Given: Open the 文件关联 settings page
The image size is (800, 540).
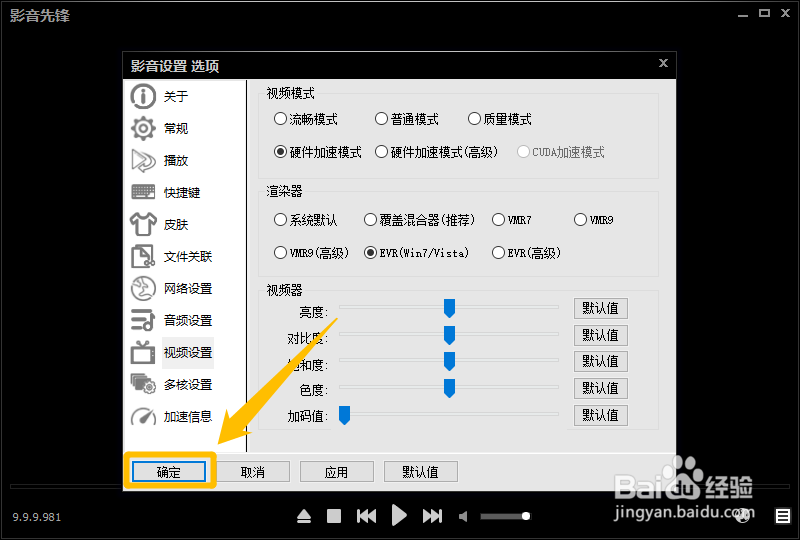Looking at the screenshot, I should [x=188, y=257].
